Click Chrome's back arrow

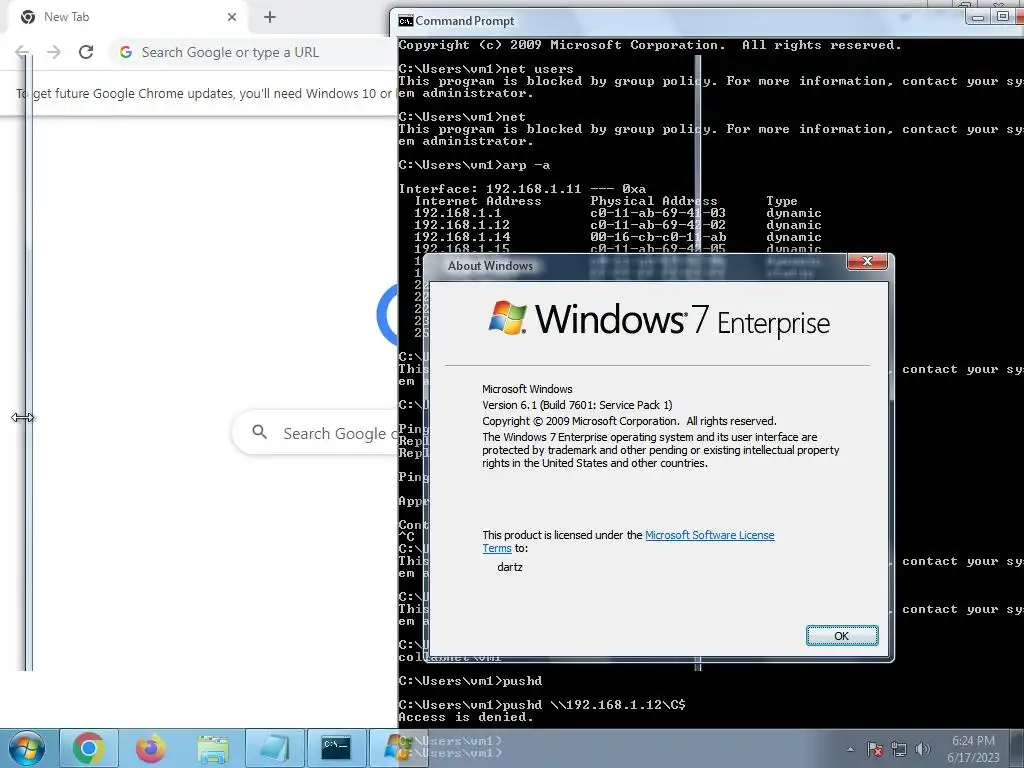click(22, 52)
